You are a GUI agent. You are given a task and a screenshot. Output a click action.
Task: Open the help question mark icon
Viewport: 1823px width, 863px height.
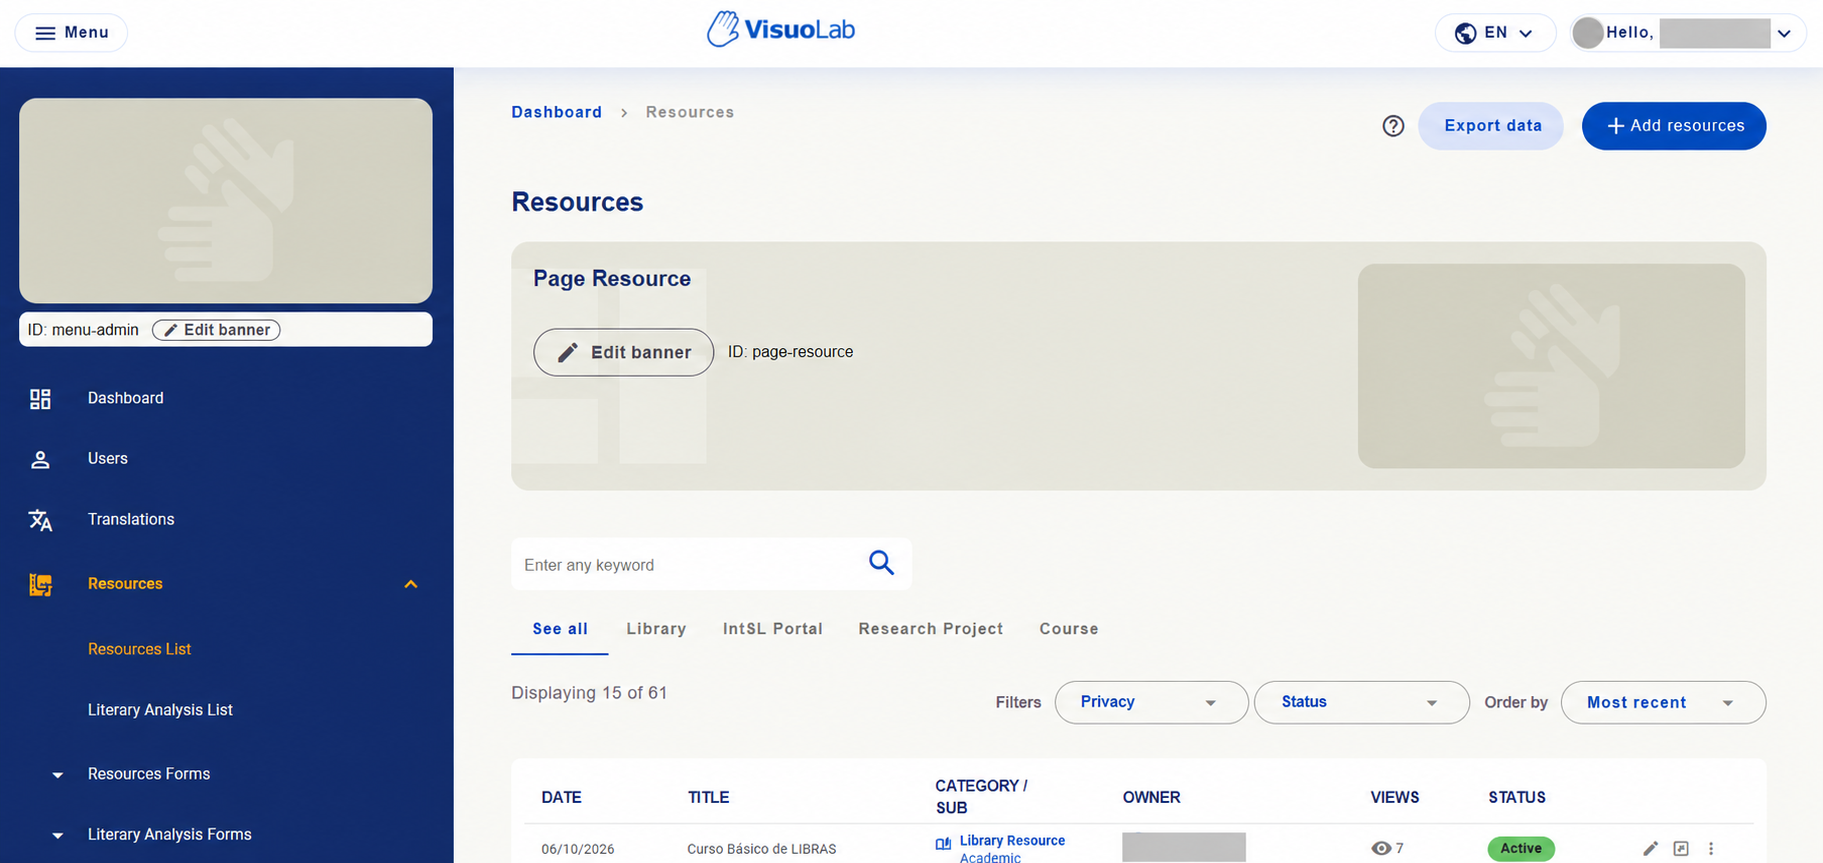1393,126
